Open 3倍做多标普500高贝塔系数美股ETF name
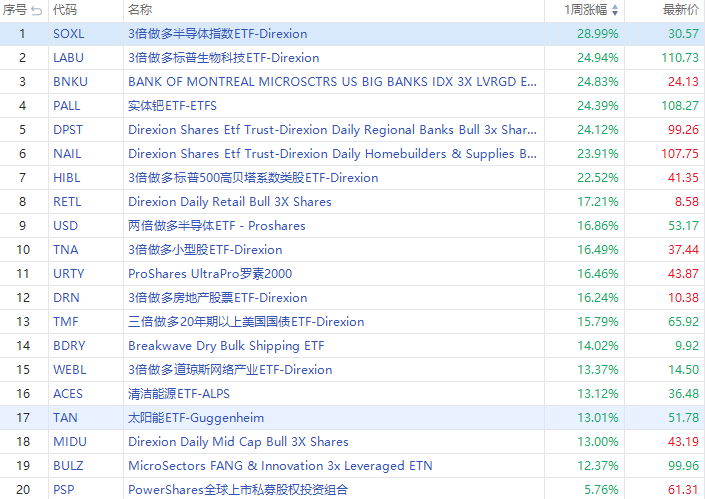The width and height of the screenshot is (705, 499). 253,178
